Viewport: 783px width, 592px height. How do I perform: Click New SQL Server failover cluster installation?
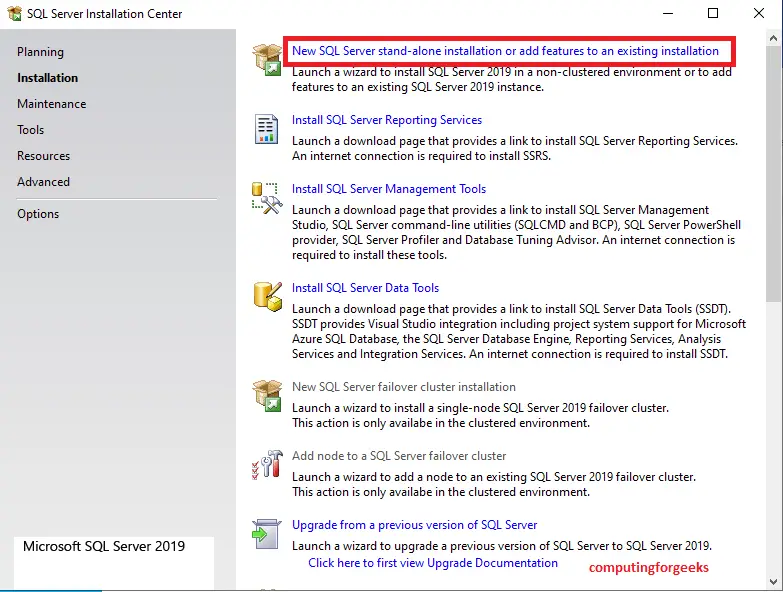(403, 387)
